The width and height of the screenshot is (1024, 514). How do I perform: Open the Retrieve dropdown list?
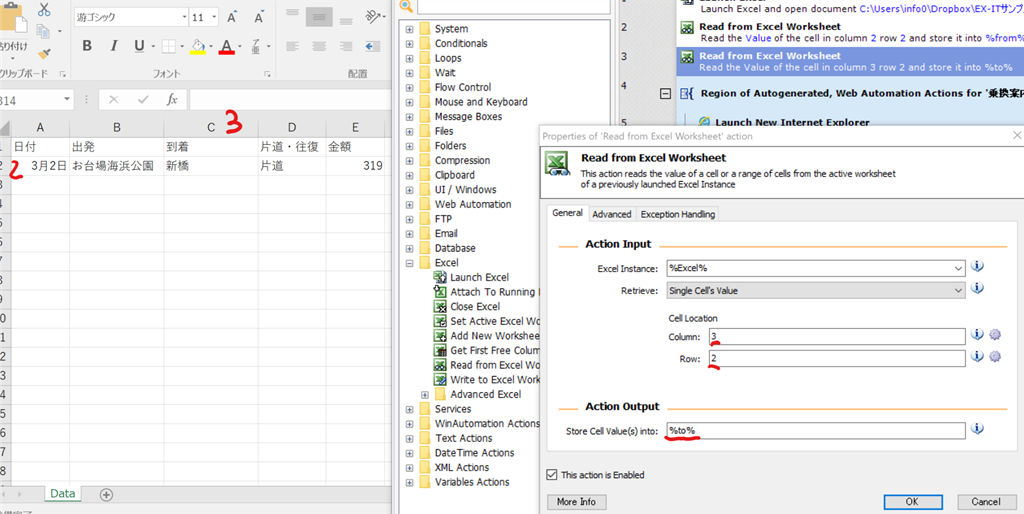pos(959,290)
